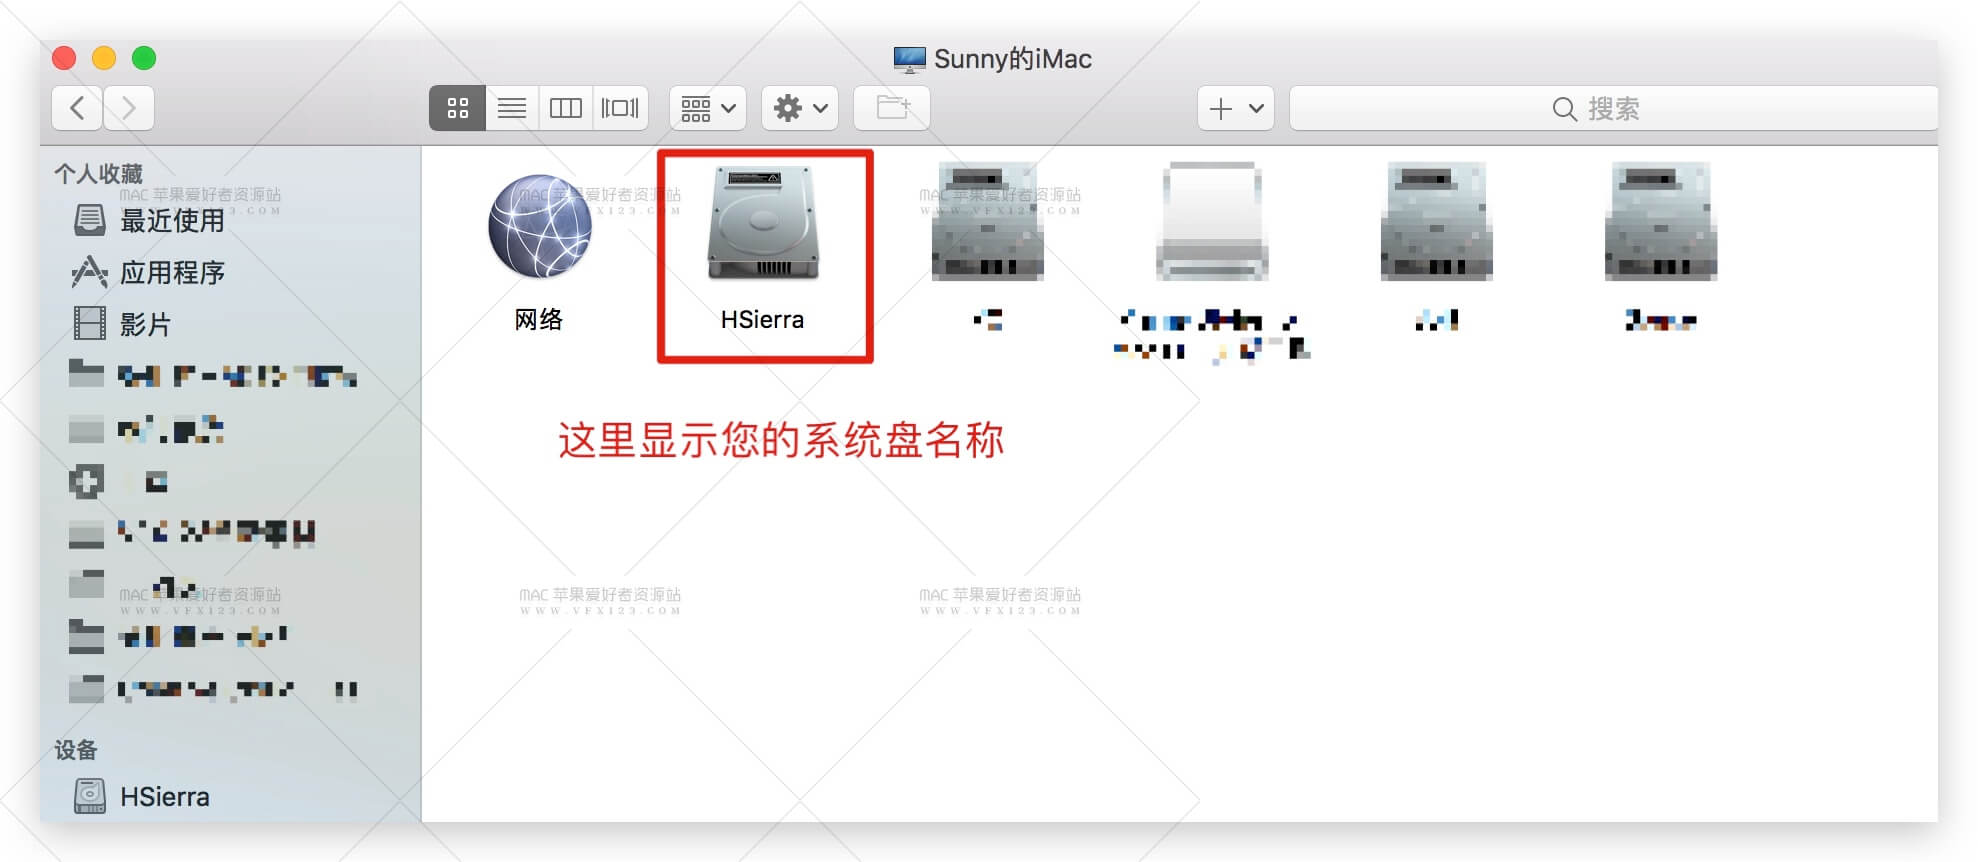Click the iMac icon in title bar

(909, 60)
